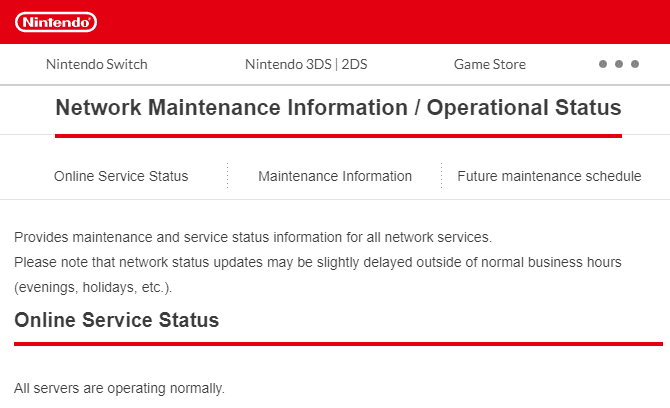Open the Nintendo Switch navigation item
The height and width of the screenshot is (408, 670).
pos(97,65)
